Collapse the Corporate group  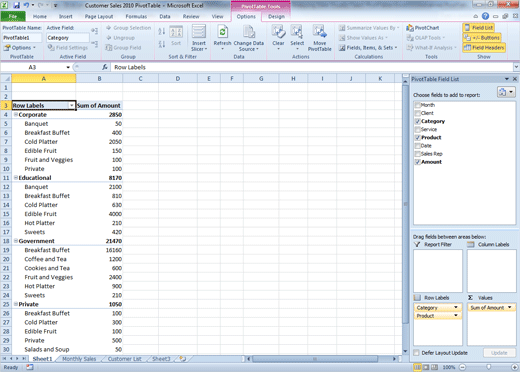[15, 114]
